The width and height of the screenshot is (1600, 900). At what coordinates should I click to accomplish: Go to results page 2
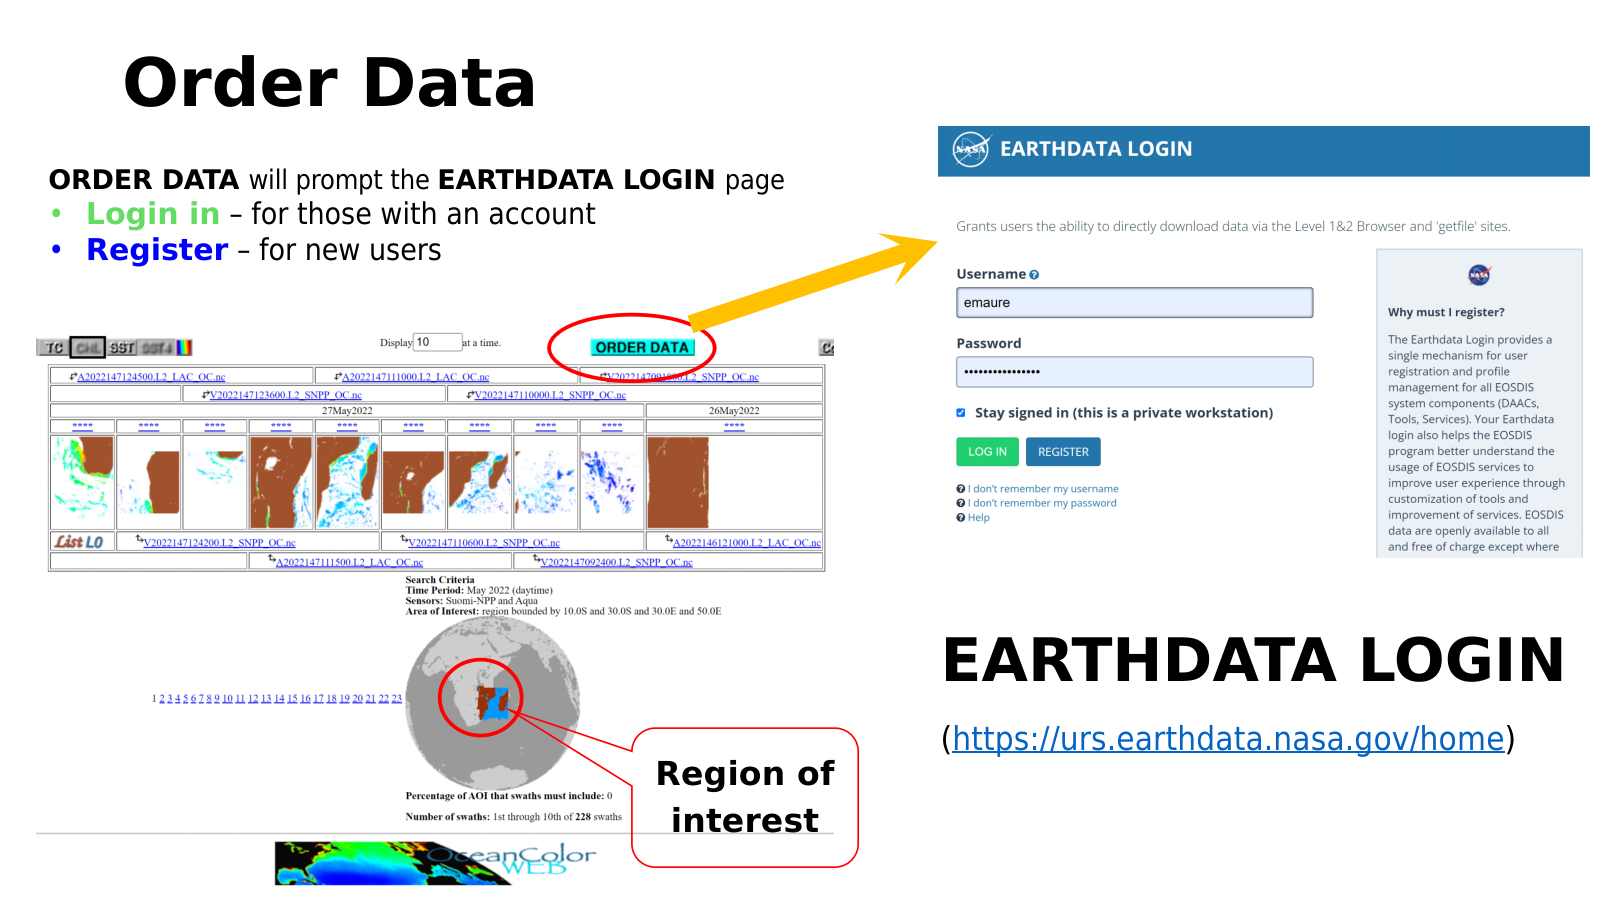coord(162,698)
